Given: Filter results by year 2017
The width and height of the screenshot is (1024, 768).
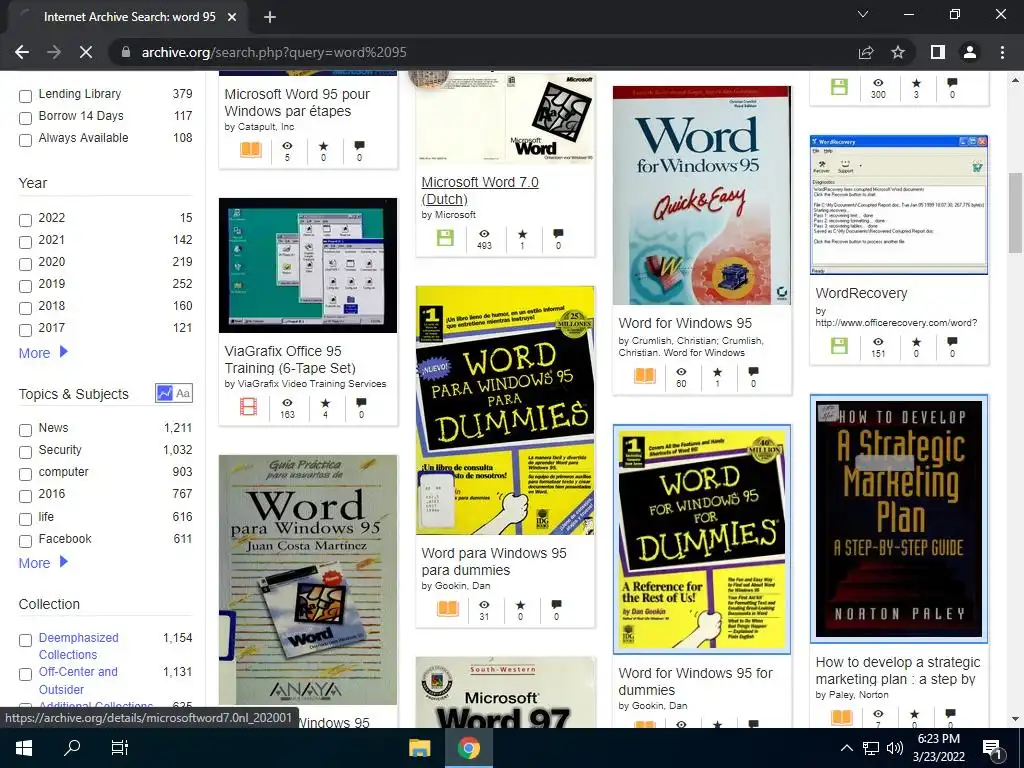Looking at the screenshot, I should pyautogui.click(x=25, y=330).
